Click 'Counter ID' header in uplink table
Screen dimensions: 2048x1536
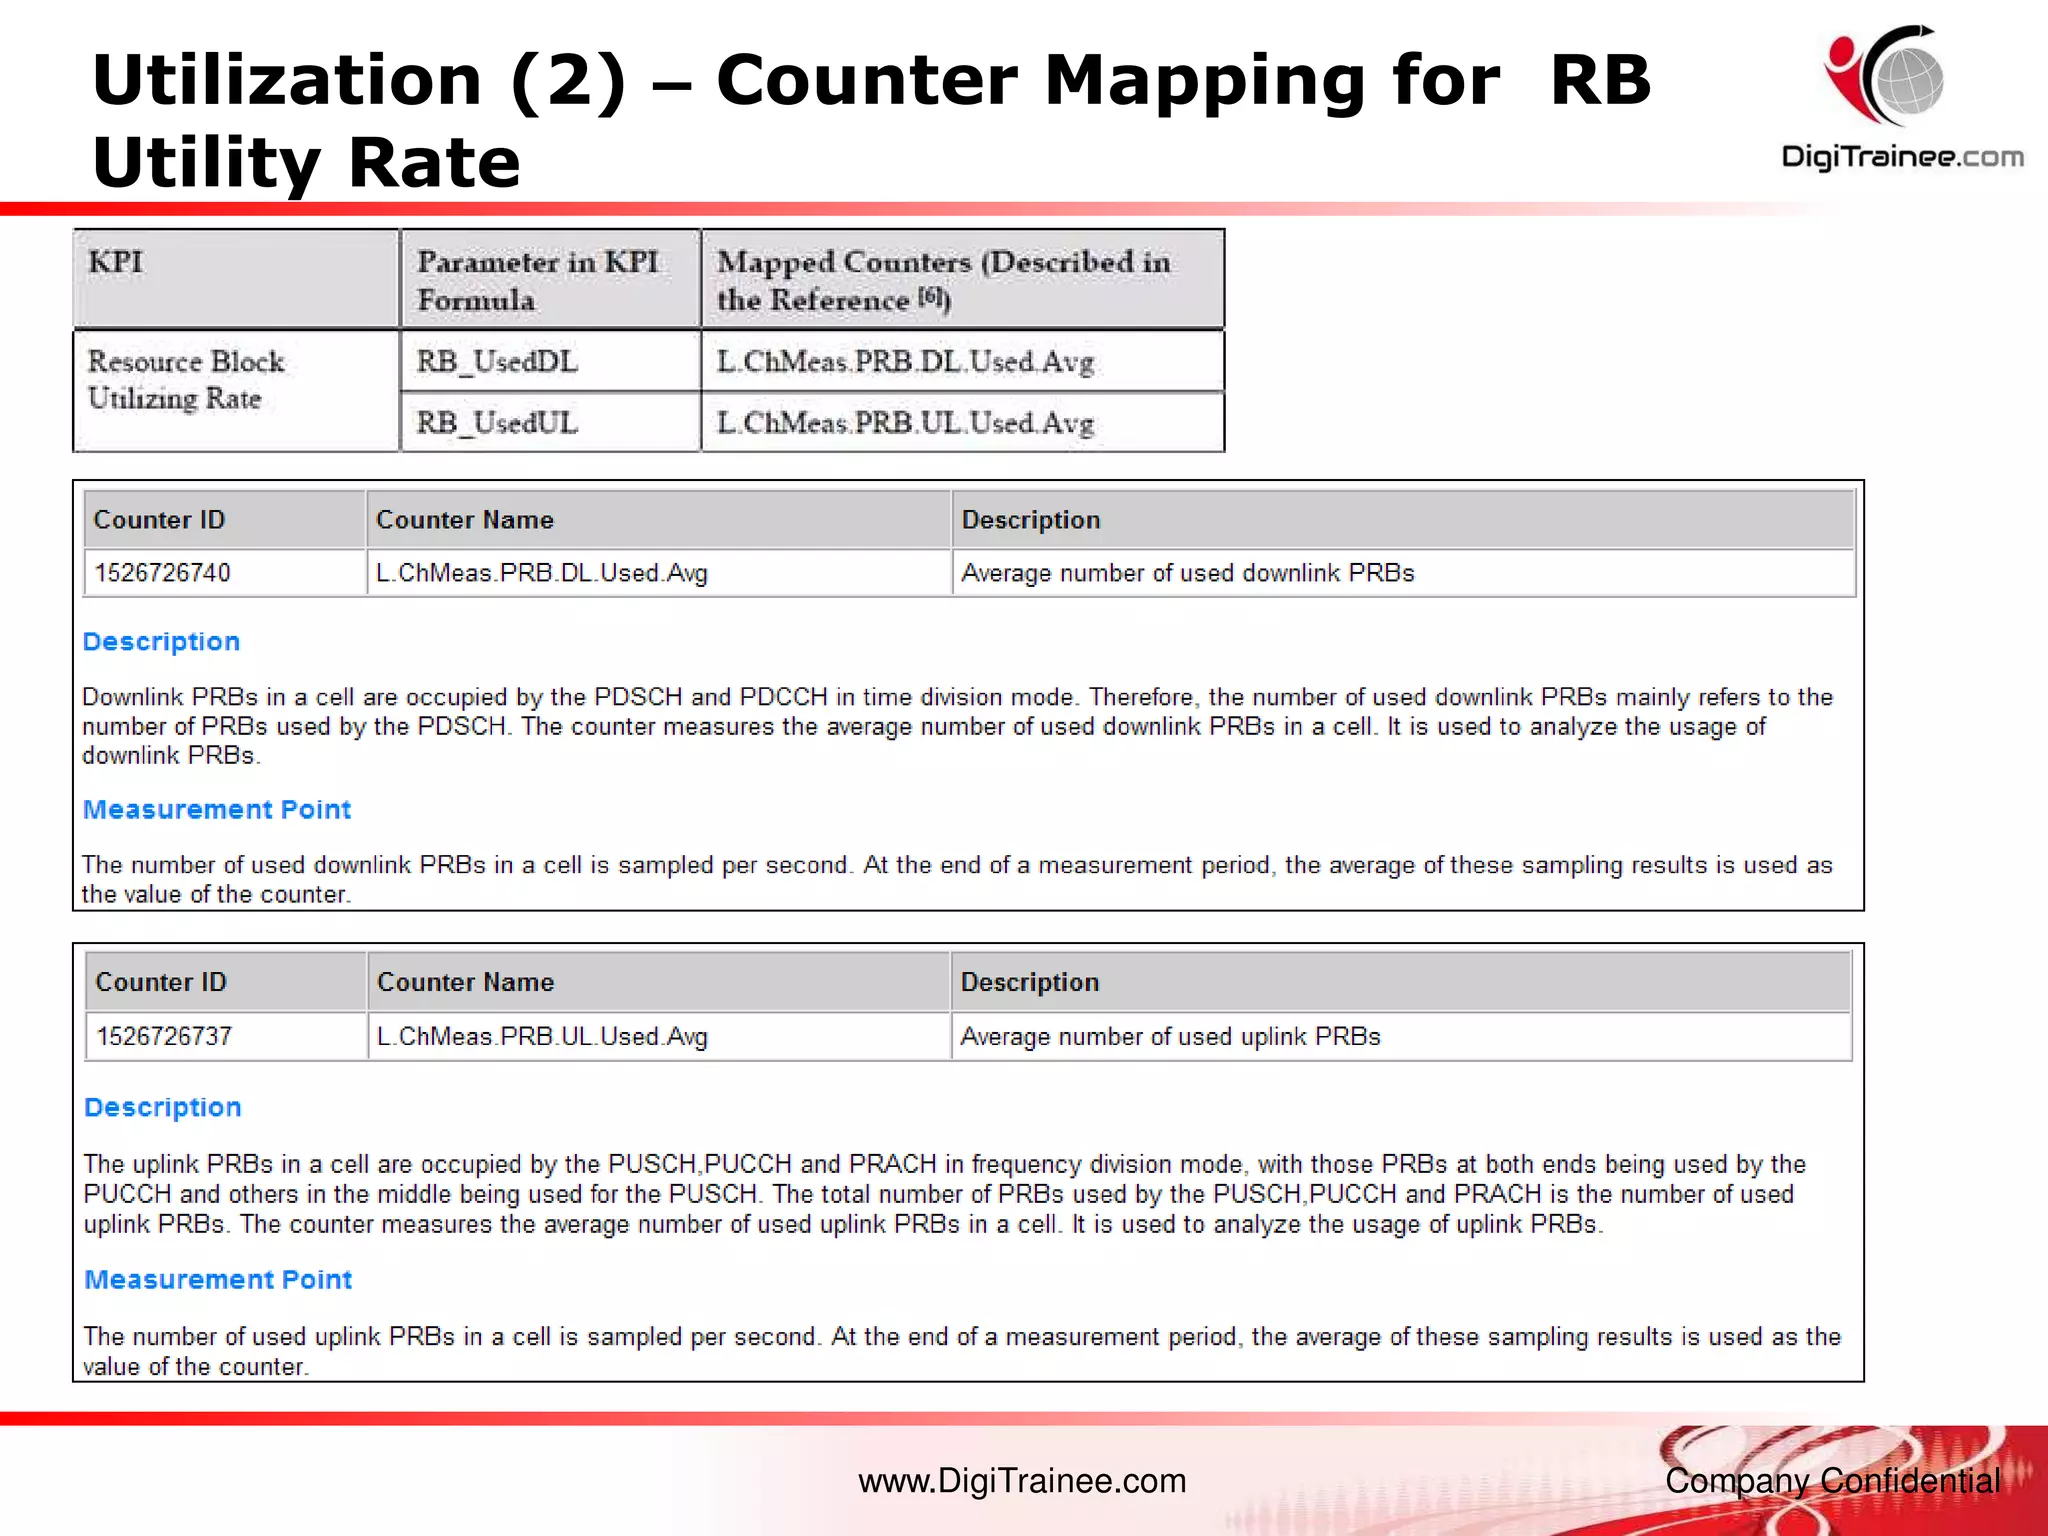(226, 982)
